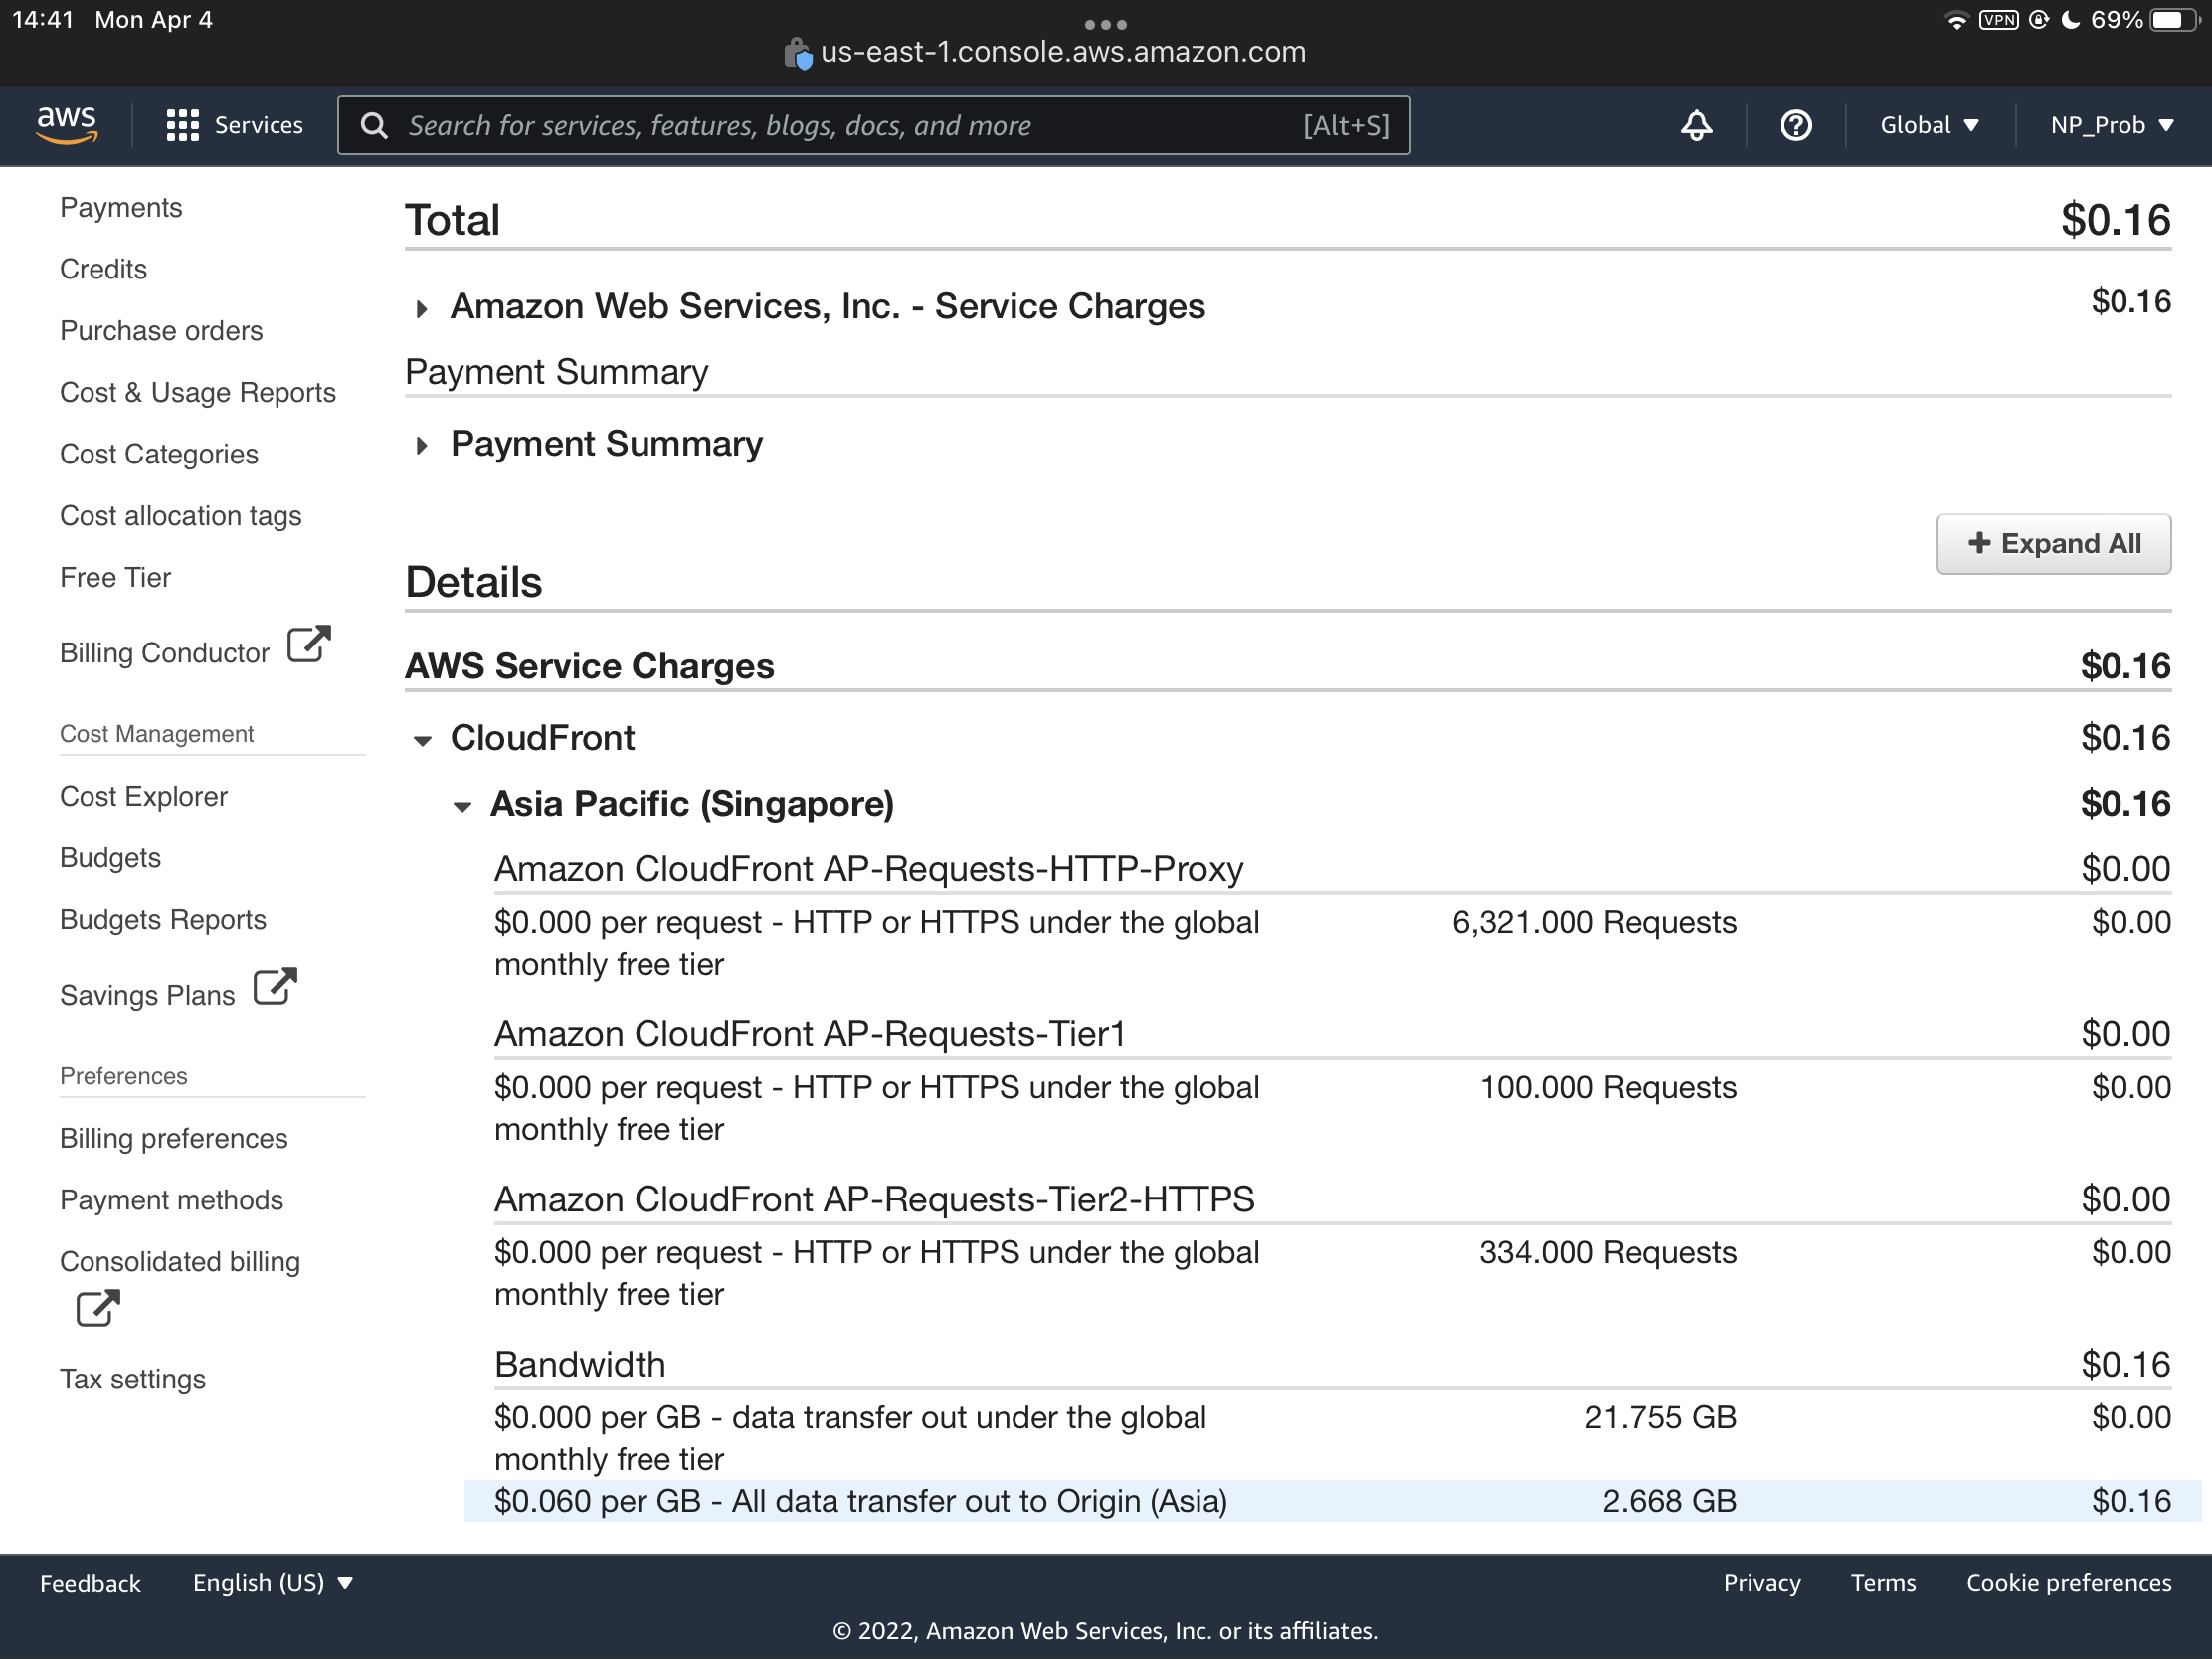Open the Terms footer link
Viewport: 2212px width, 1659px height.
point(1883,1583)
